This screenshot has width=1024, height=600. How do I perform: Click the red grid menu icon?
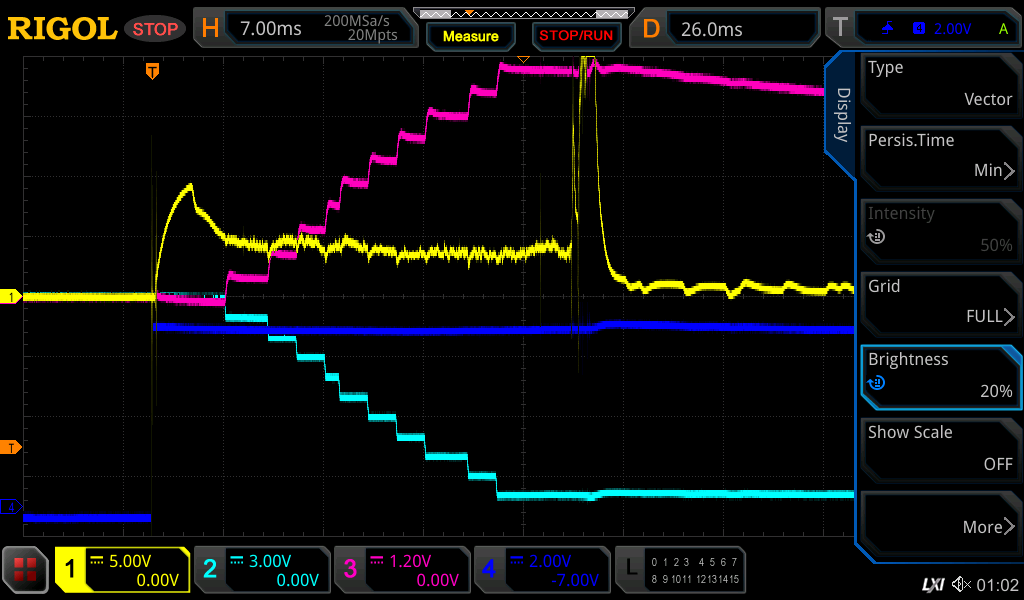[x=26, y=570]
